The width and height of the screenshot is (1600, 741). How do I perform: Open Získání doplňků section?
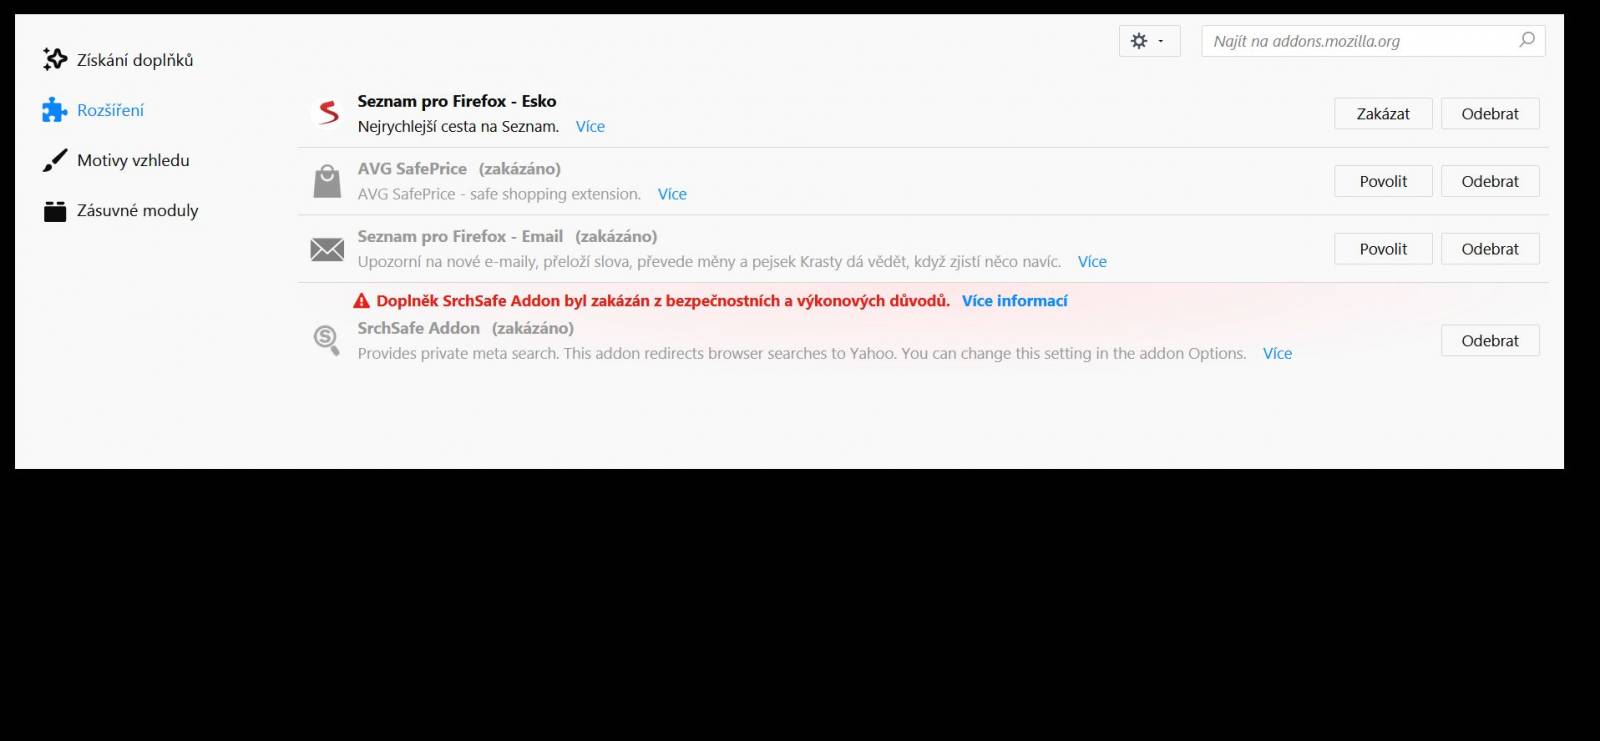tap(118, 60)
